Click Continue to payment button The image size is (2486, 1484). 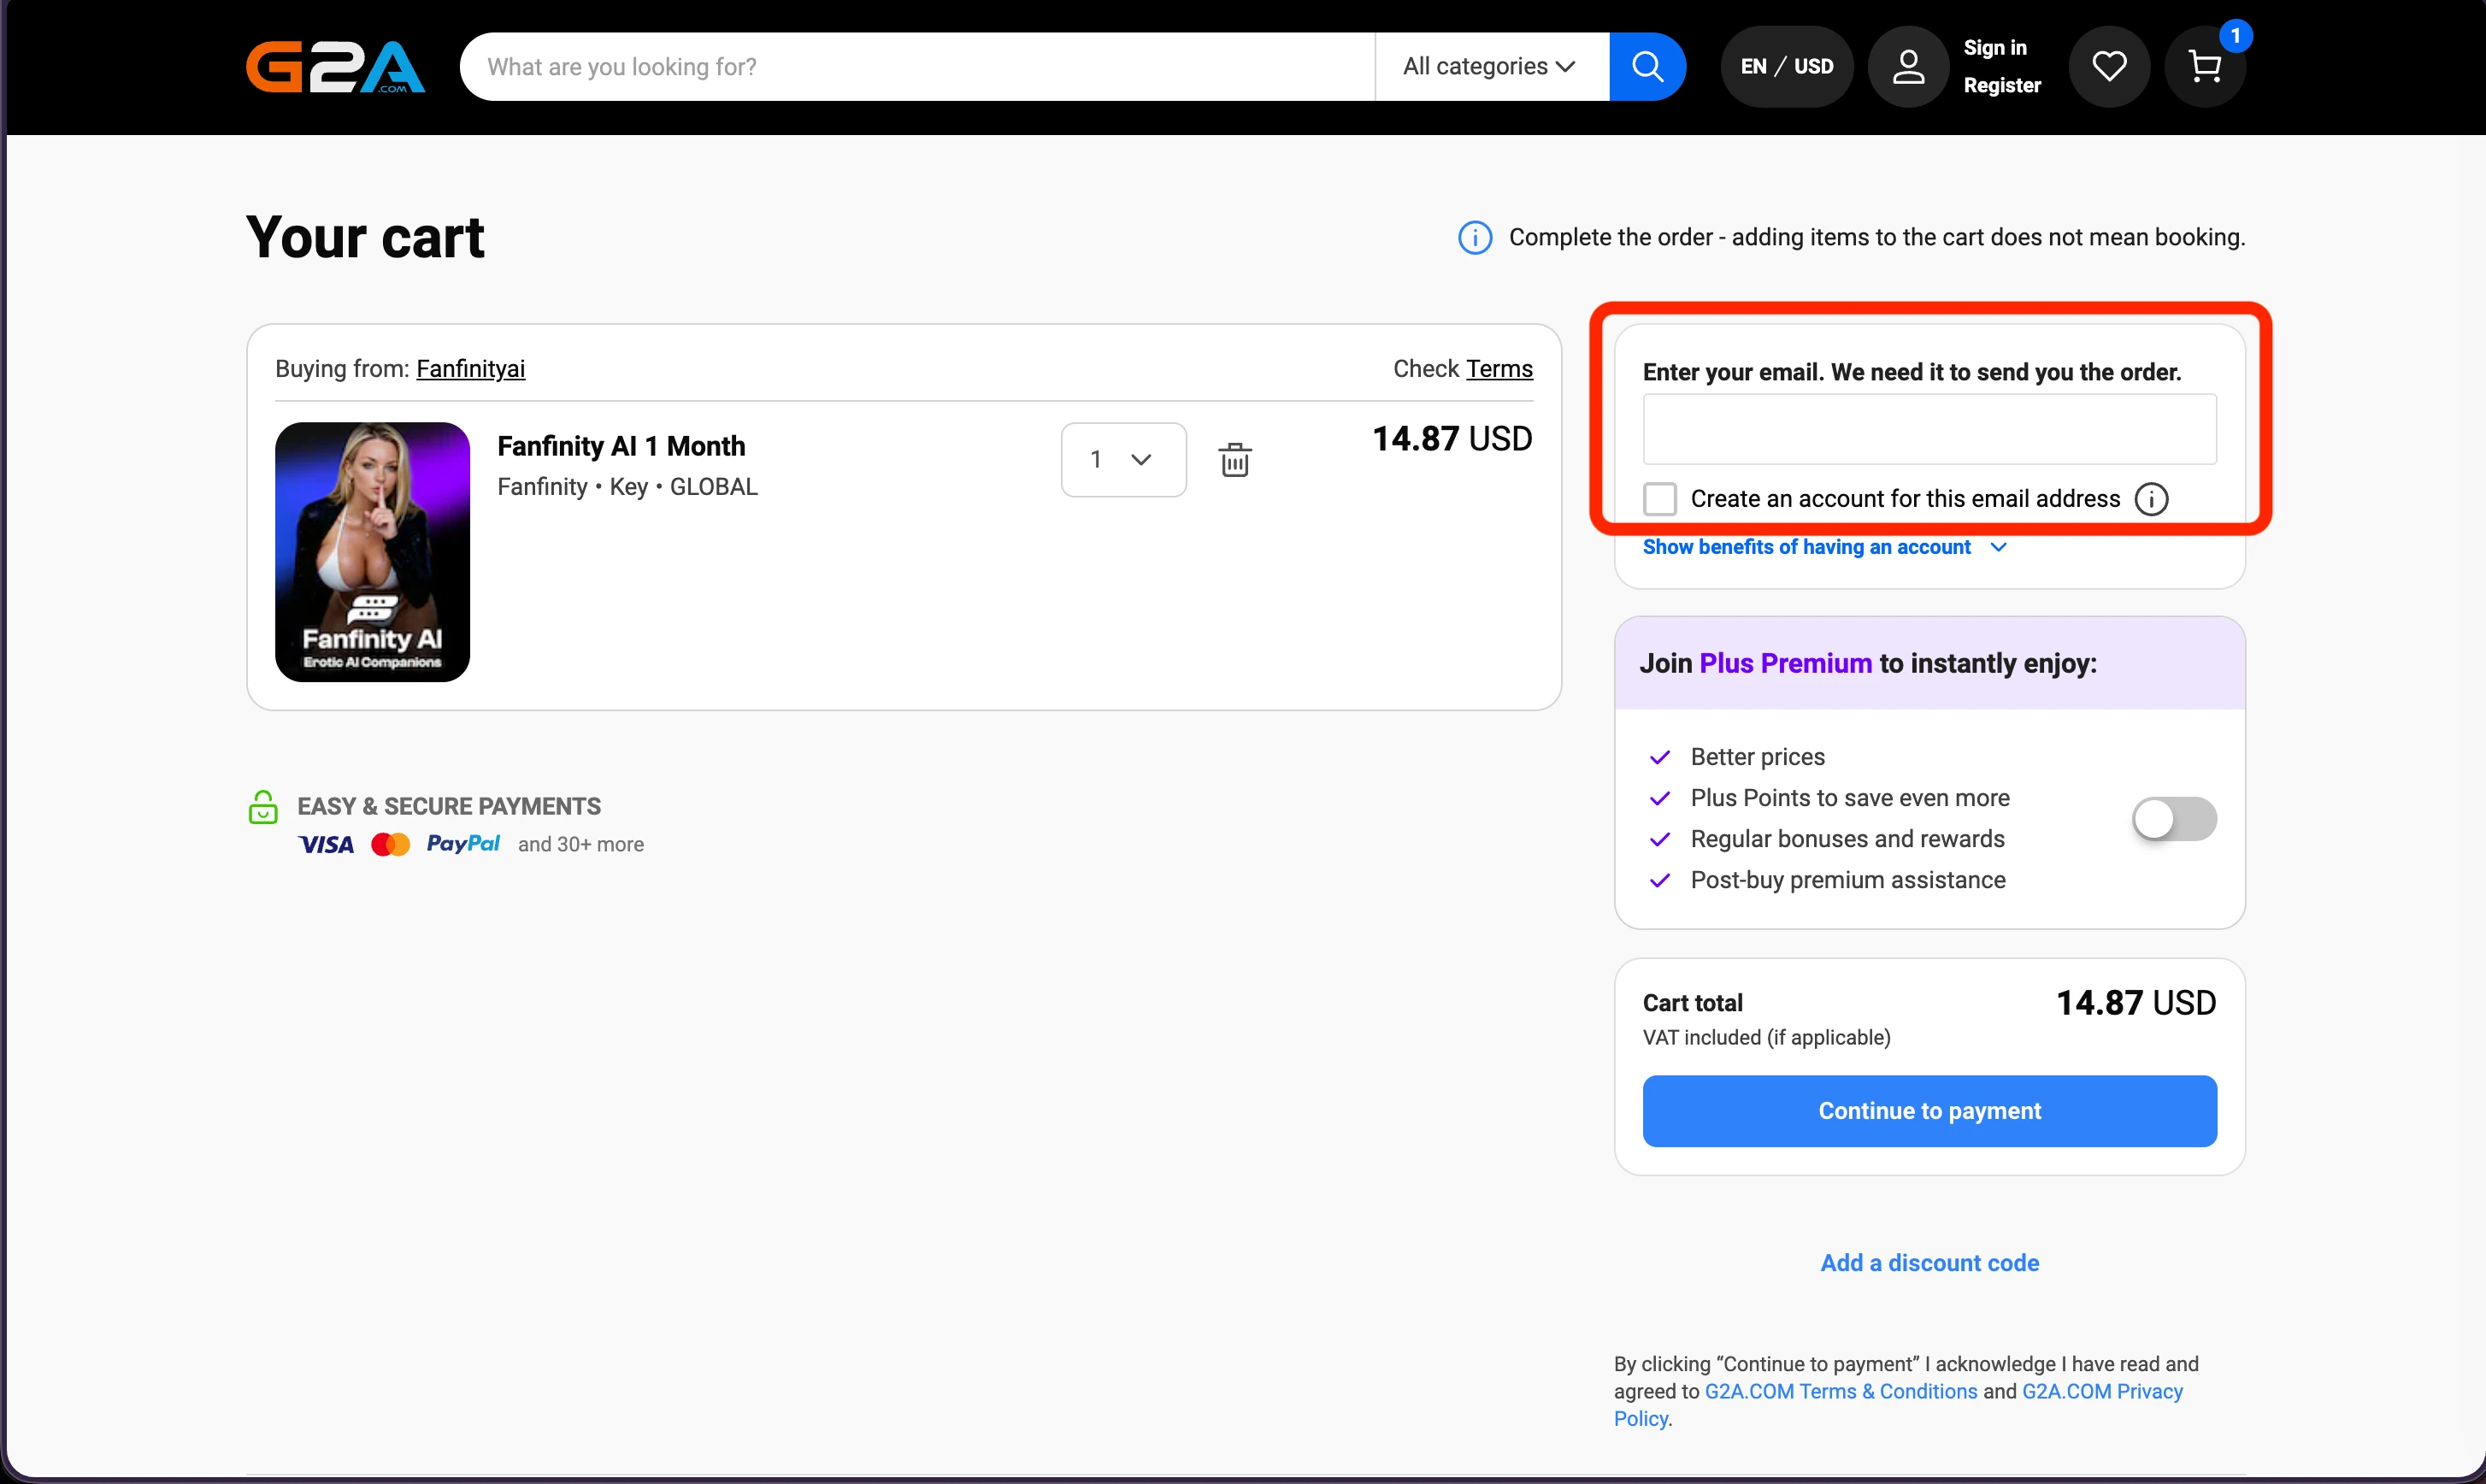[1929, 1111]
